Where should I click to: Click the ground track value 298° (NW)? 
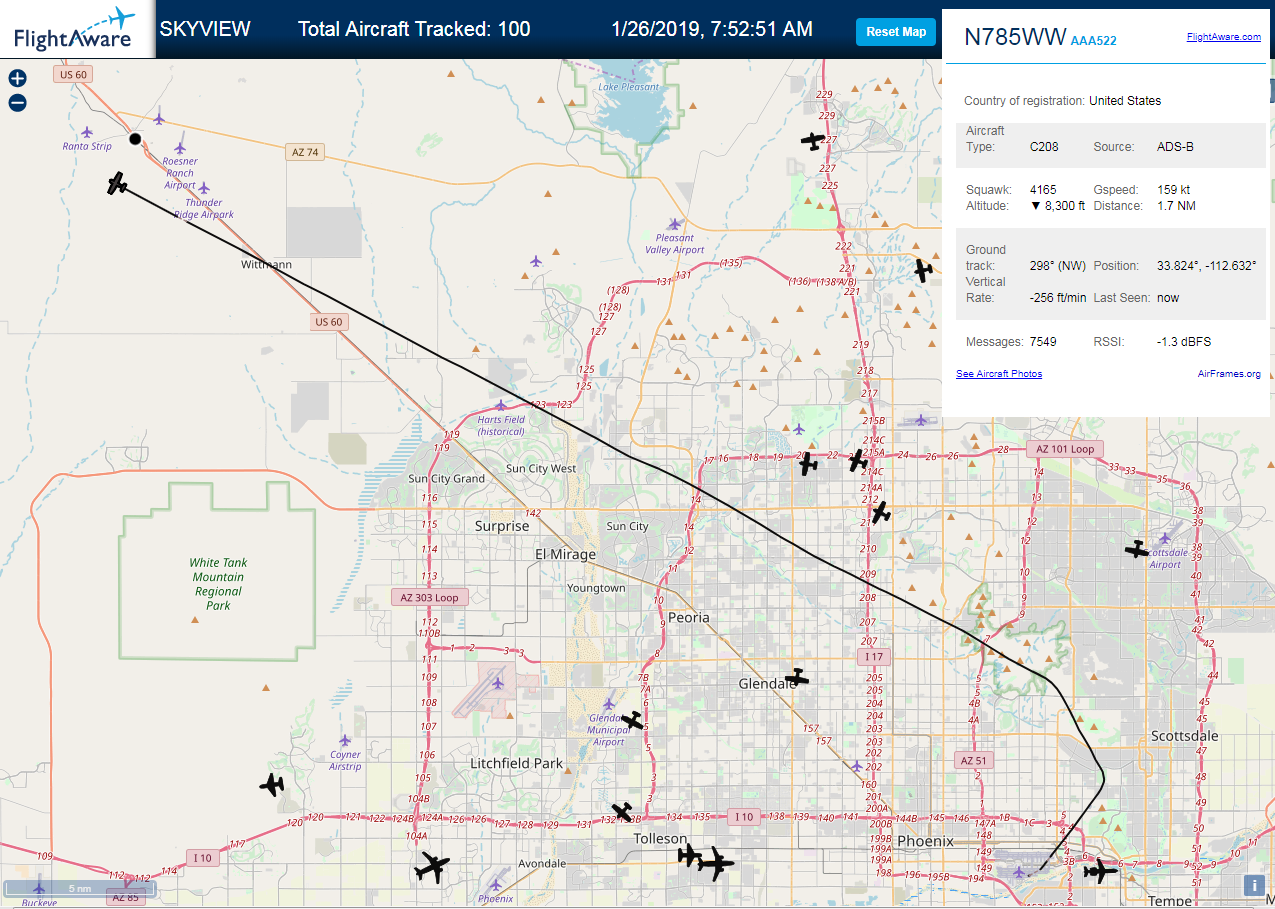pos(1057,266)
